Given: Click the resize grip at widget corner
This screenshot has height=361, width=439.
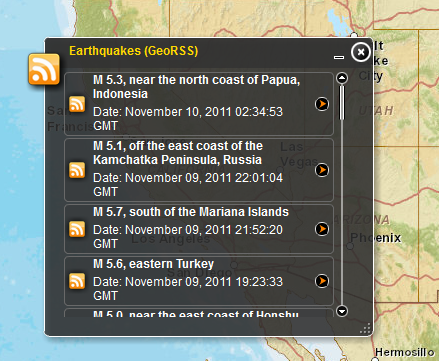Looking at the screenshot, I should [366, 328].
